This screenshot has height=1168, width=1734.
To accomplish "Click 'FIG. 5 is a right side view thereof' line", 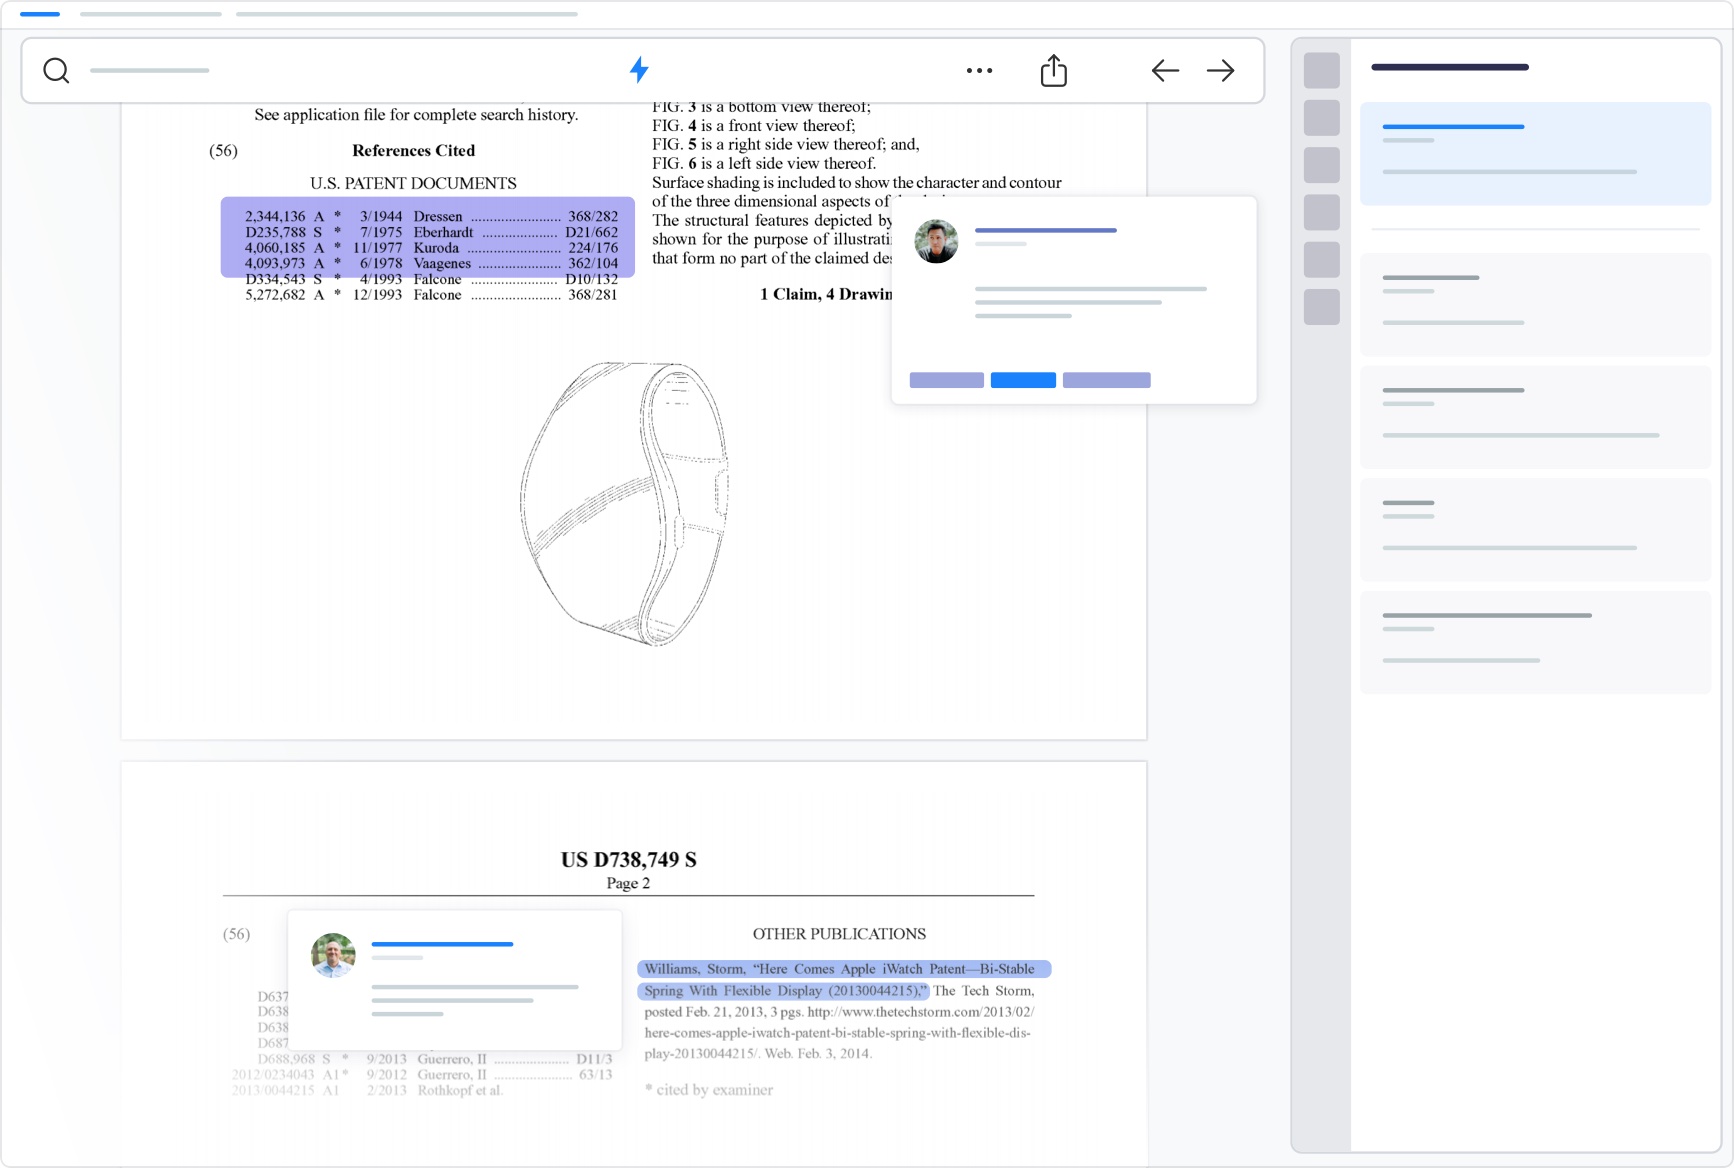I will [x=786, y=144].
